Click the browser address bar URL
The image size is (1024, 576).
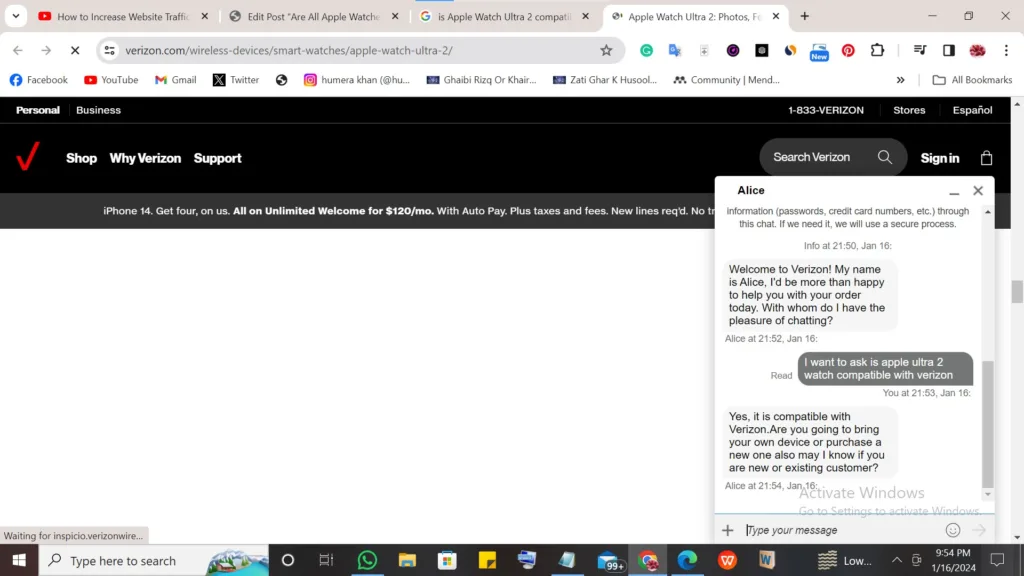pos(289,50)
